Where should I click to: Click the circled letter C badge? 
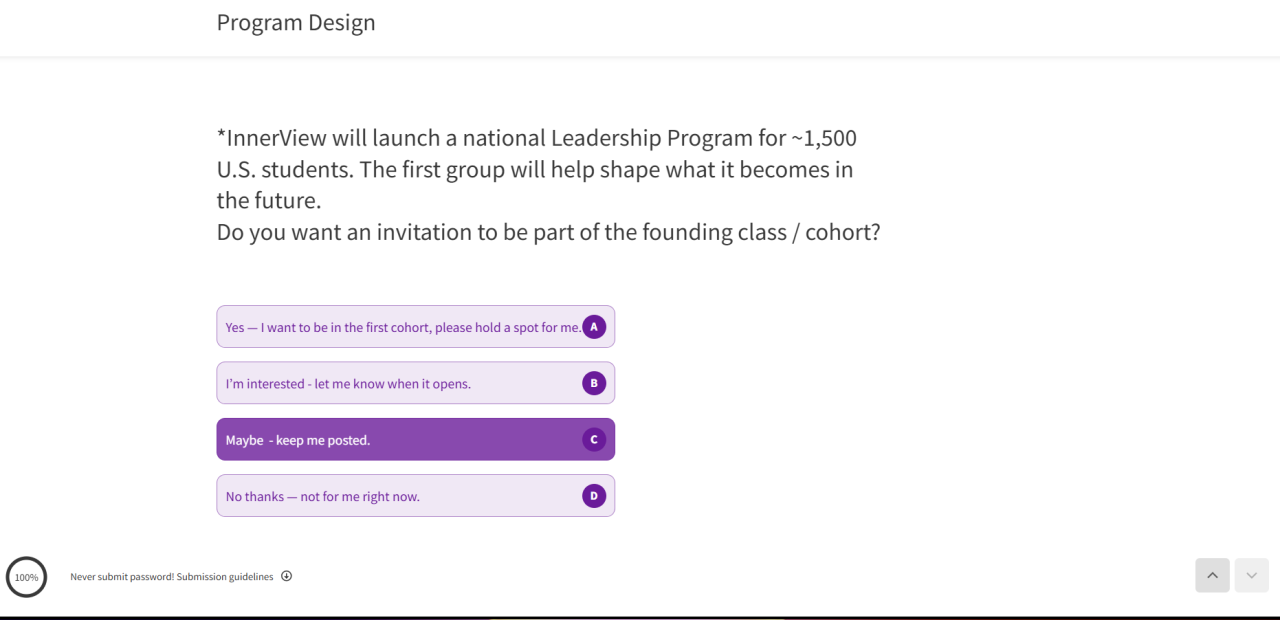[x=594, y=439]
